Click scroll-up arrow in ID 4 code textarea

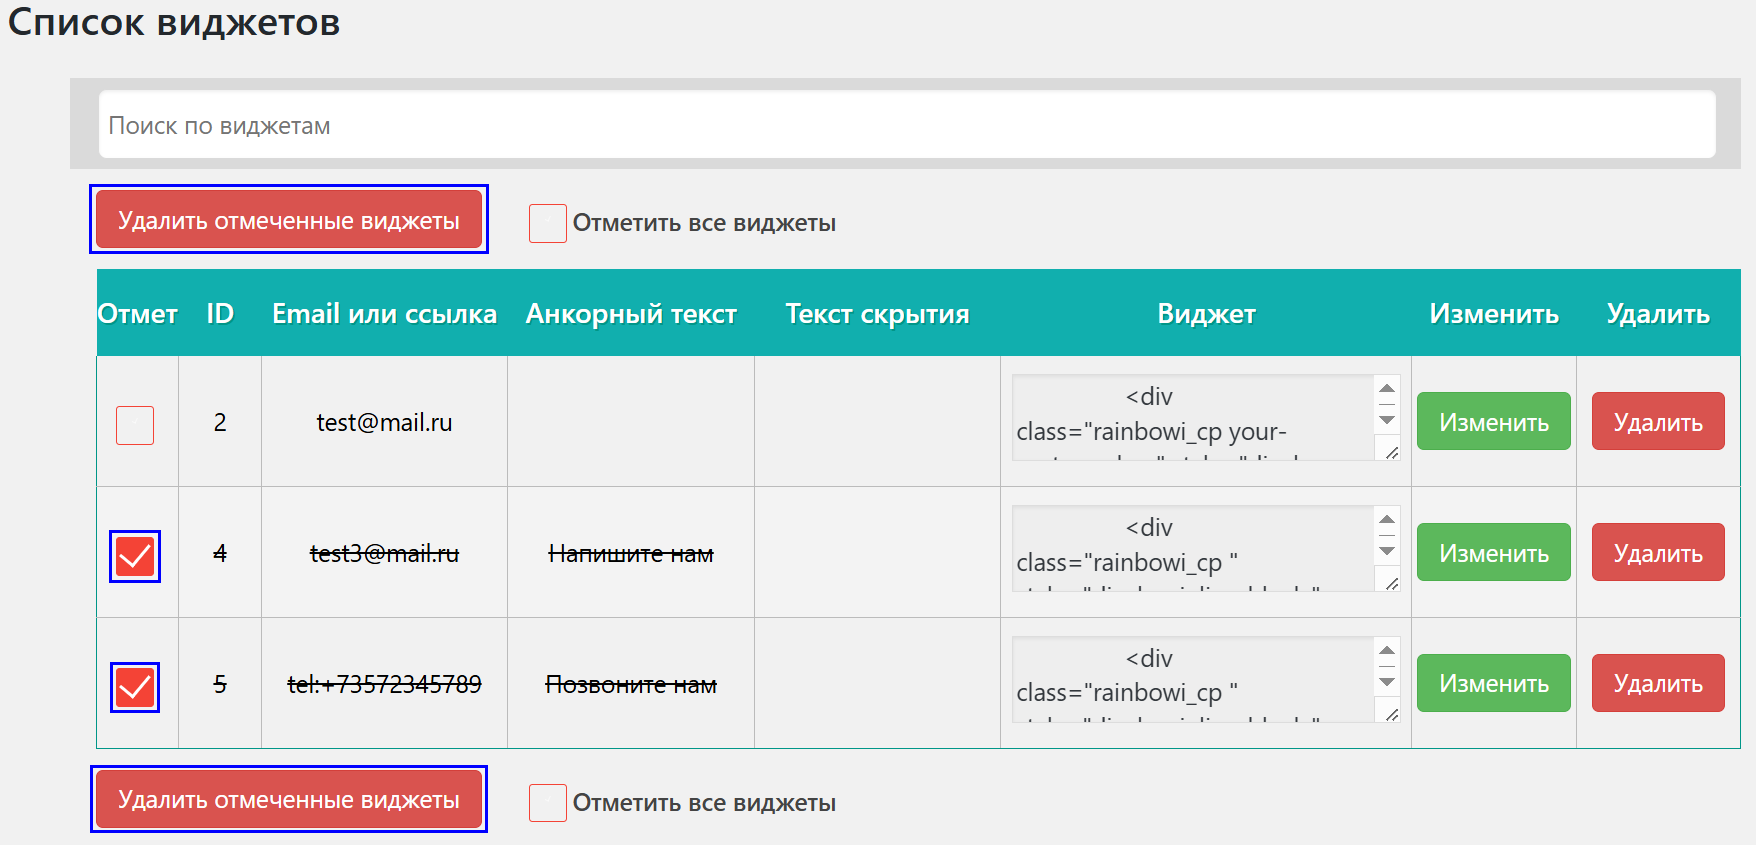click(x=1387, y=519)
